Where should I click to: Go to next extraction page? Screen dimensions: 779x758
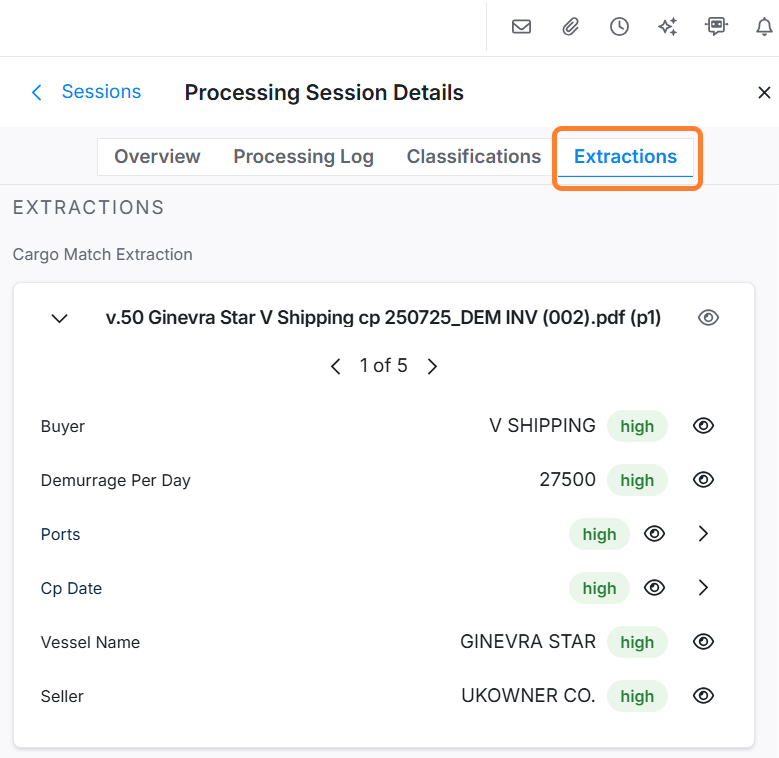[432, 366]
